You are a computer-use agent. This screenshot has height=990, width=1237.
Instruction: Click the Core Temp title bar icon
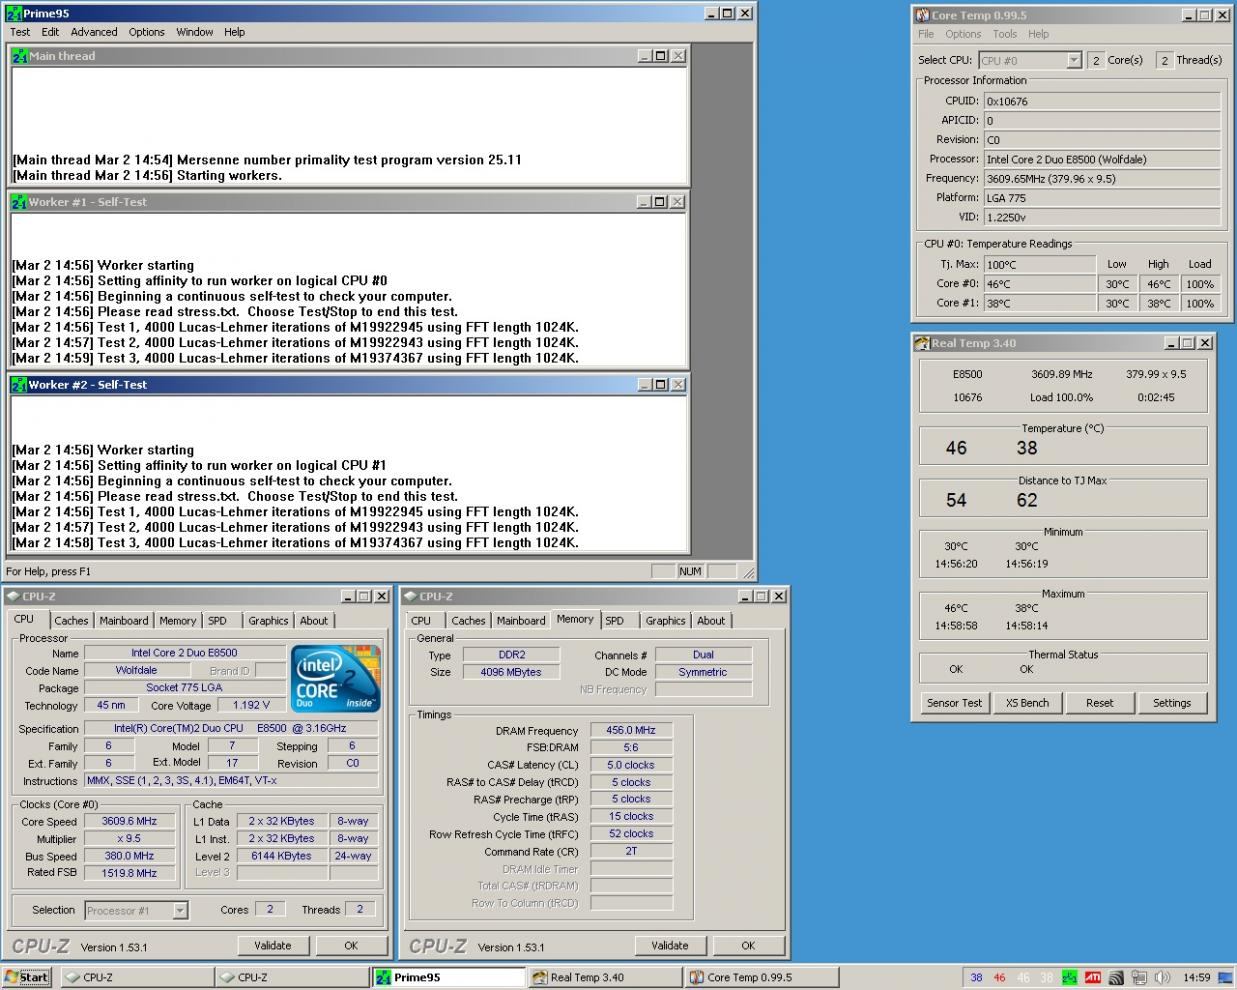pyautogui.click(x=922, y=15)
